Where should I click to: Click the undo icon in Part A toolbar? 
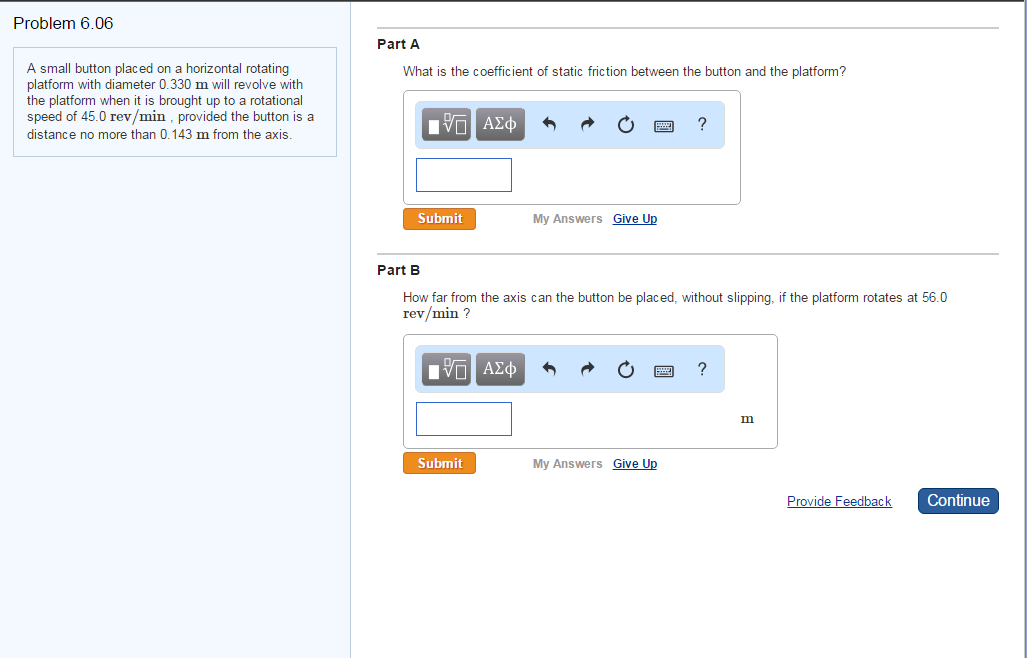[548, 124]
